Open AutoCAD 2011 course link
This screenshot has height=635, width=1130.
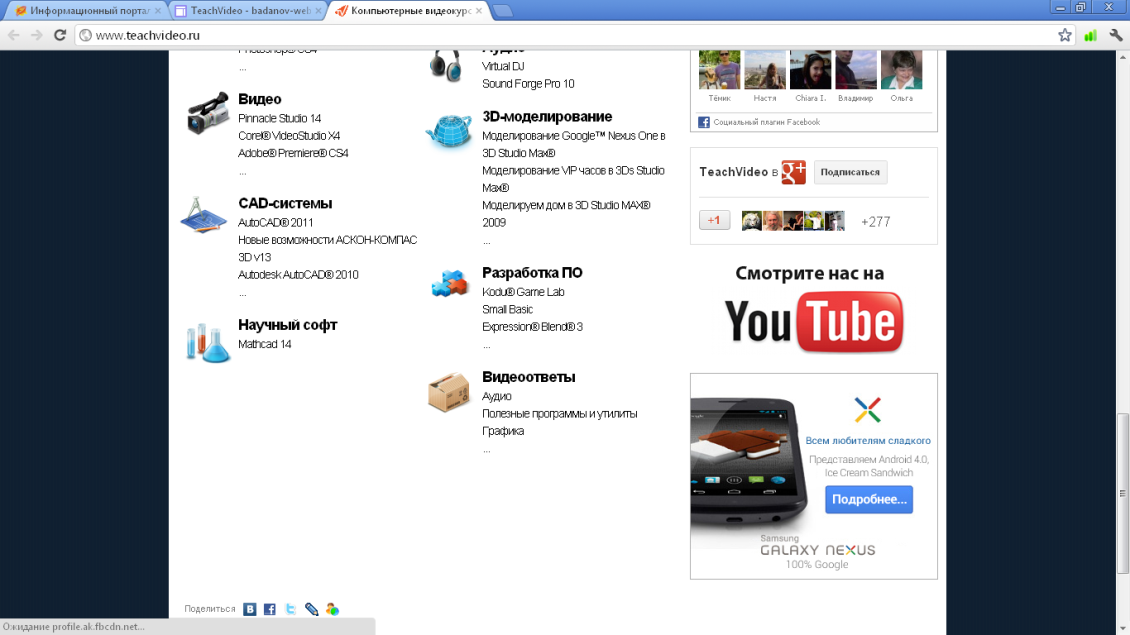(x=275, y=223)
